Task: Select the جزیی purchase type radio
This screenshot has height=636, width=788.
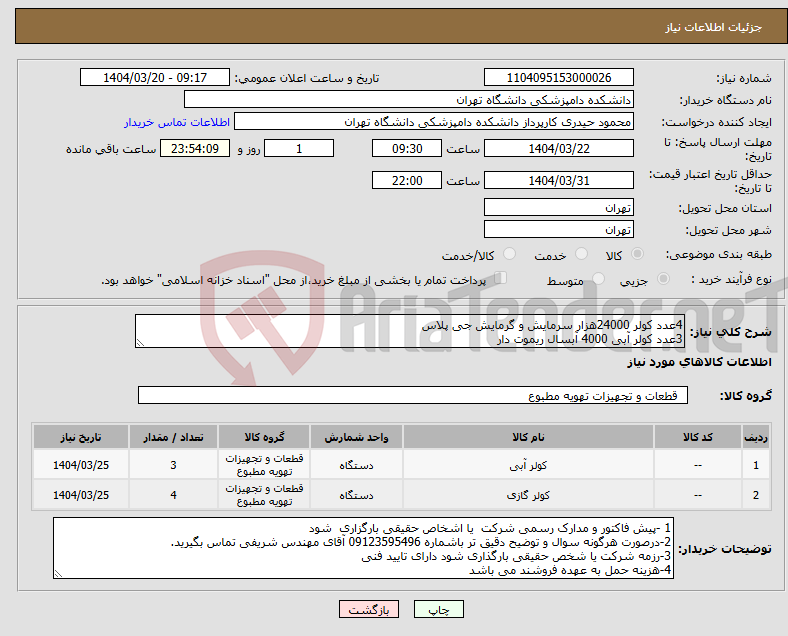Action: click(x=663, y=279)
